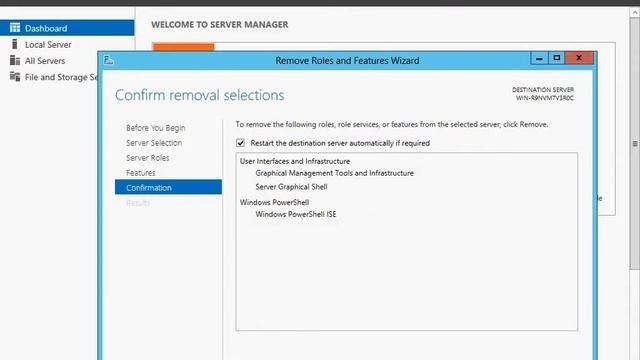Click the orange tile behind the wizard
This screenshot has height=360, width=640.
pos(183,47)
